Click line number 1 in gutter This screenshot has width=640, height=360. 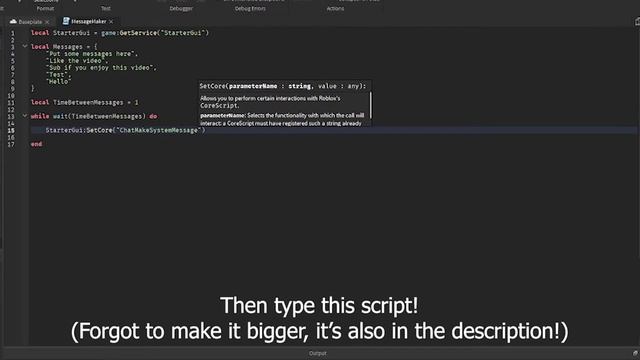13,33
